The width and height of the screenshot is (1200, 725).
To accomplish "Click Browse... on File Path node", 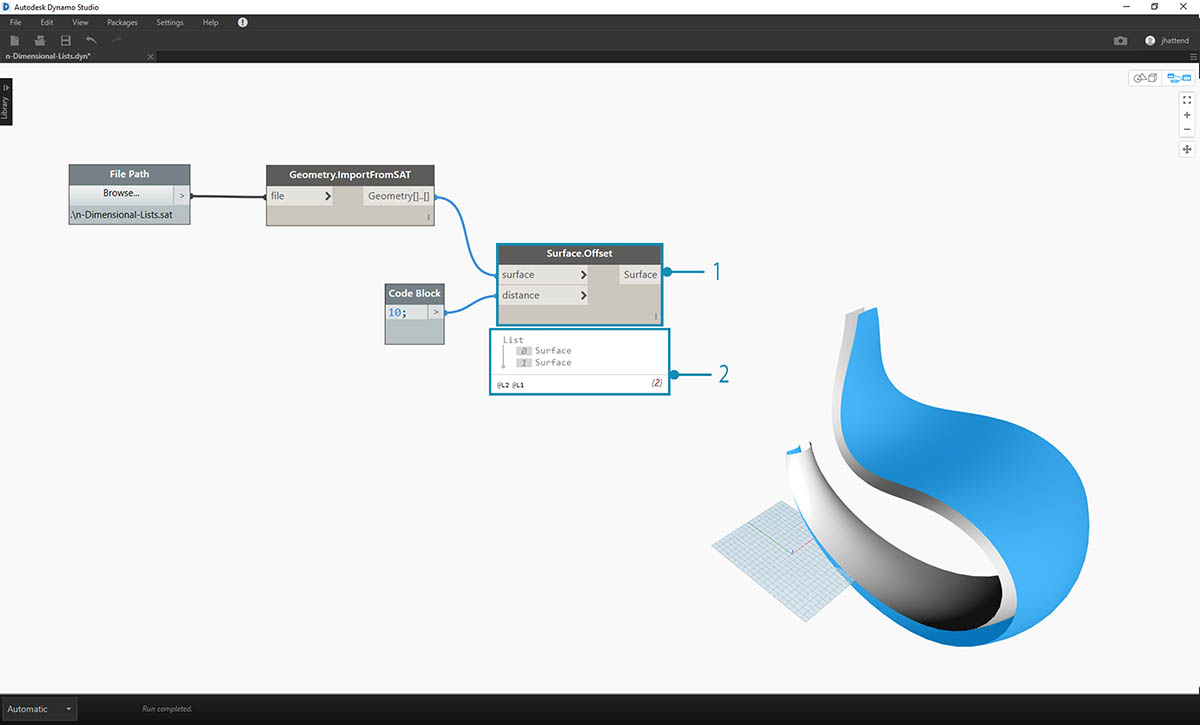I will click(x=121, y=194).
